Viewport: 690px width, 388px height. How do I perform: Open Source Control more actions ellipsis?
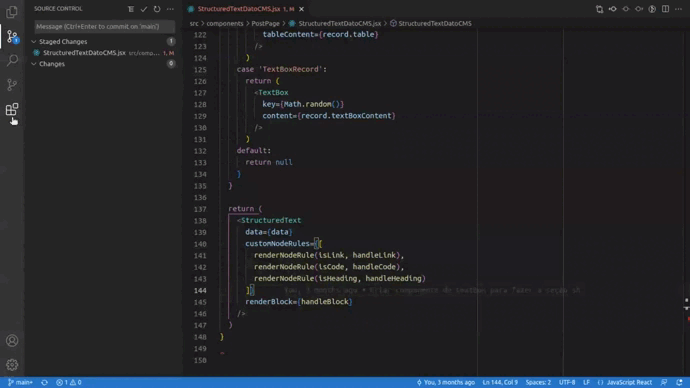[170, 9]
